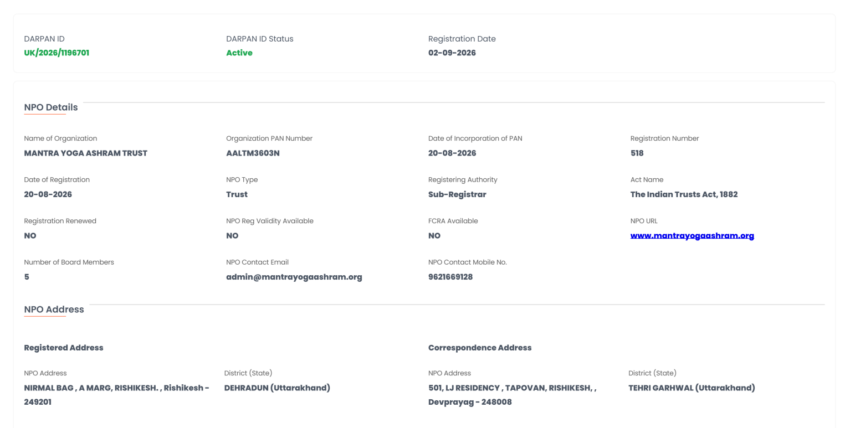The height and width of the screenshot is (428, 850).
Task: Click the NO value under FCRA Available
Action: (x=434, y=236)
